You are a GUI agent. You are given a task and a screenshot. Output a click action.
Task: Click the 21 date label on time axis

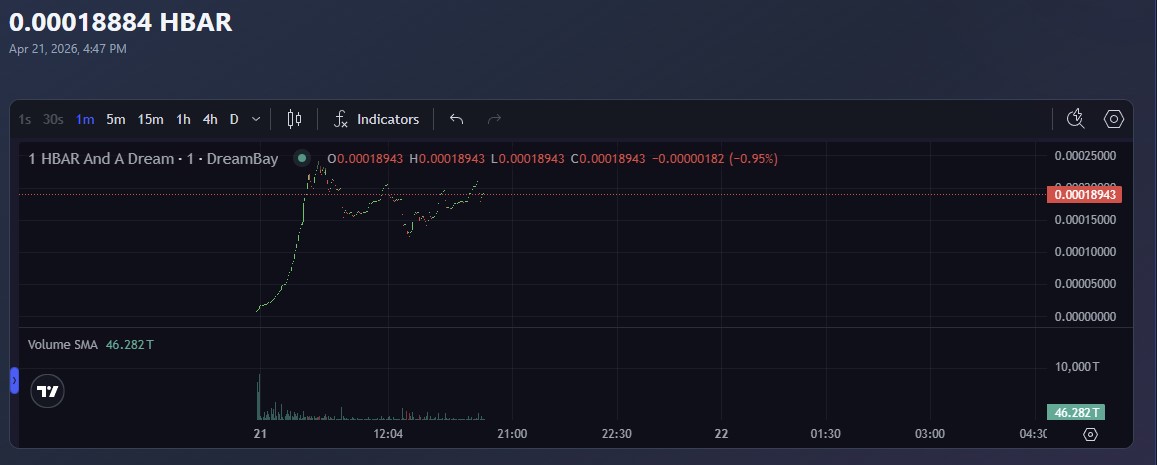pyautogui.click(x=260, y=434)
